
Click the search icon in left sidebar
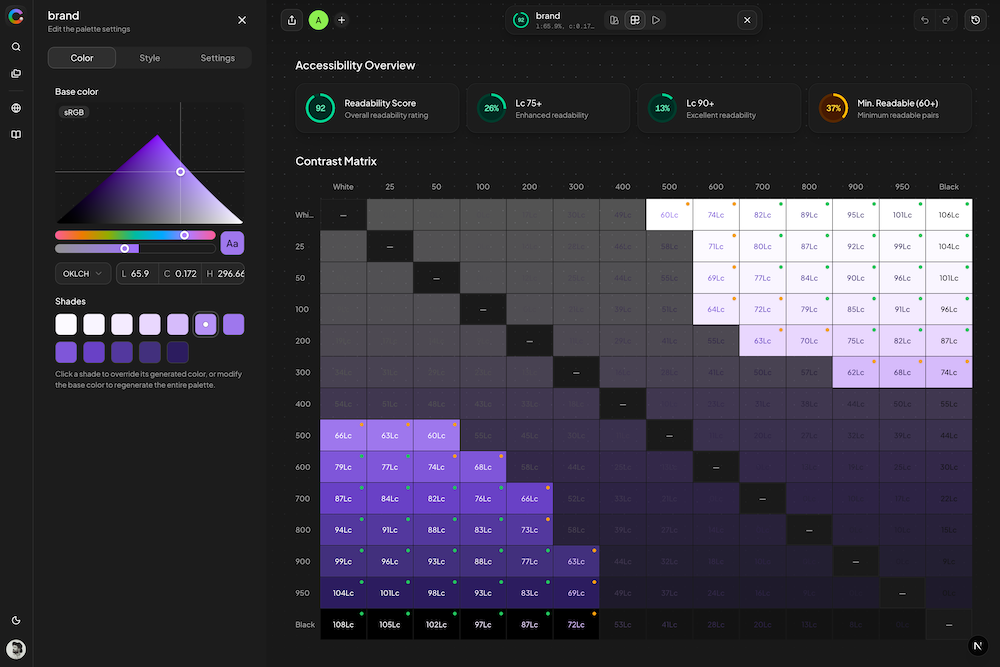16,47
